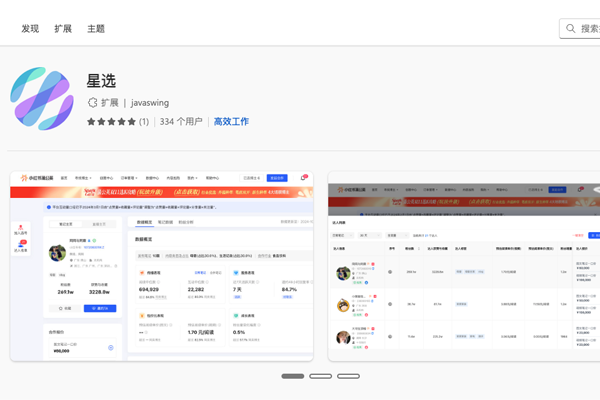Open the 主题 tab
The height and width of the screenshot is (400, 600).
[96, 29]
